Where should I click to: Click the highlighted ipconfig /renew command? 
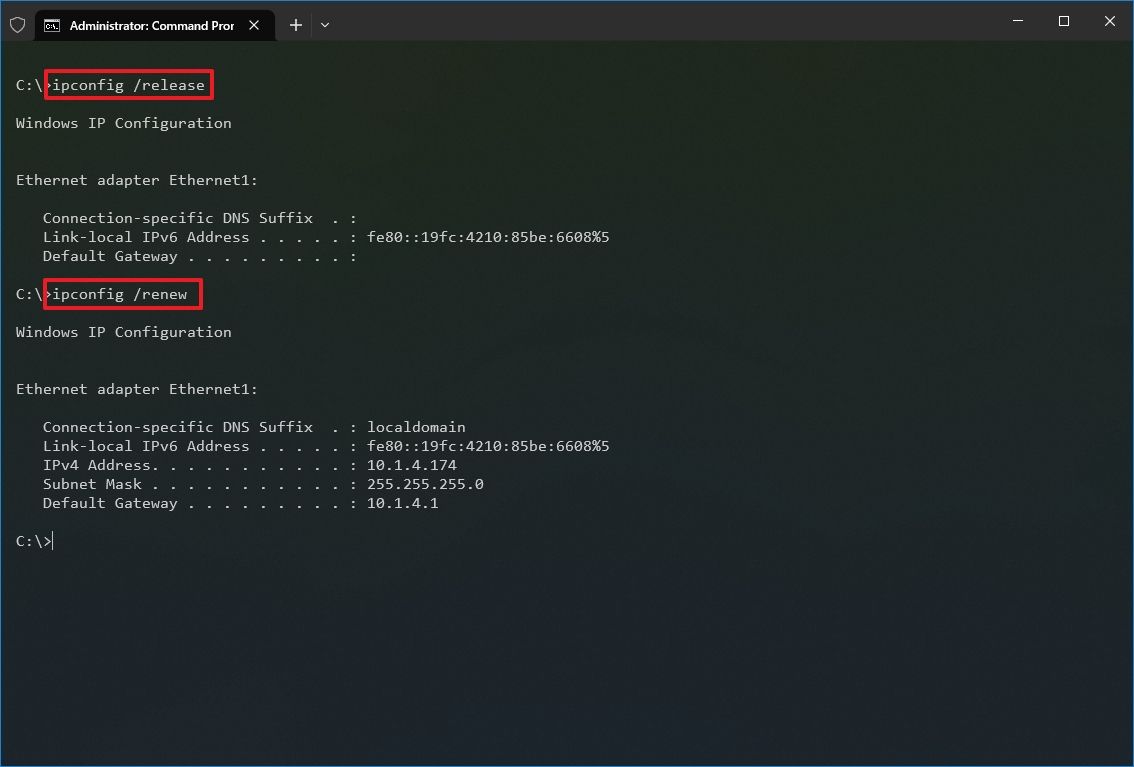click(122, 294)
